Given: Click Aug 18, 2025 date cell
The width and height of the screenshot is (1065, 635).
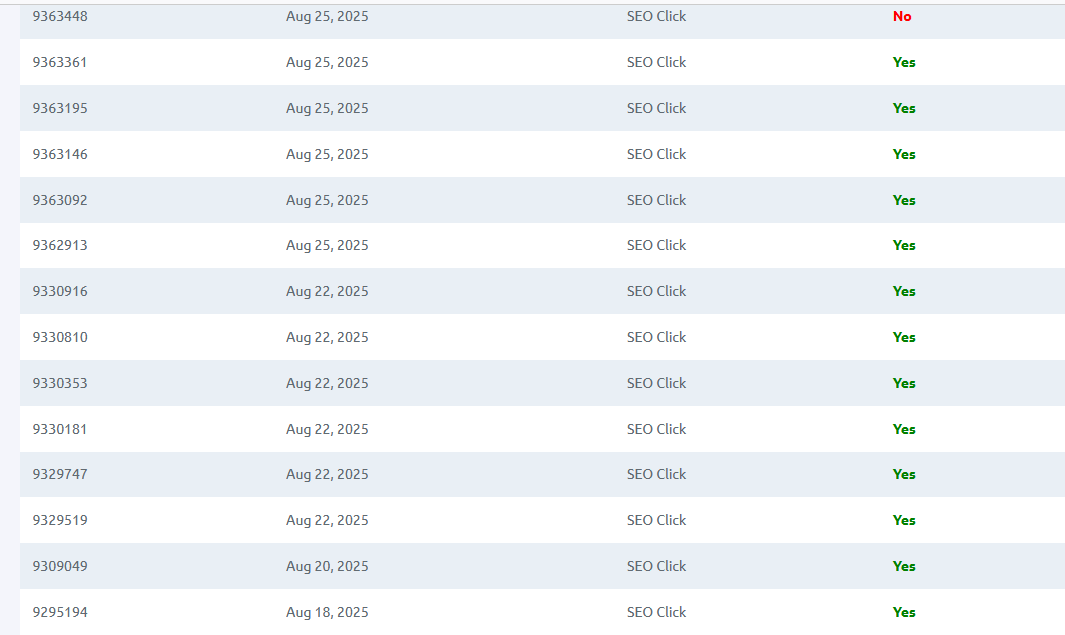Looking at the screenshot, I should 327,613.
